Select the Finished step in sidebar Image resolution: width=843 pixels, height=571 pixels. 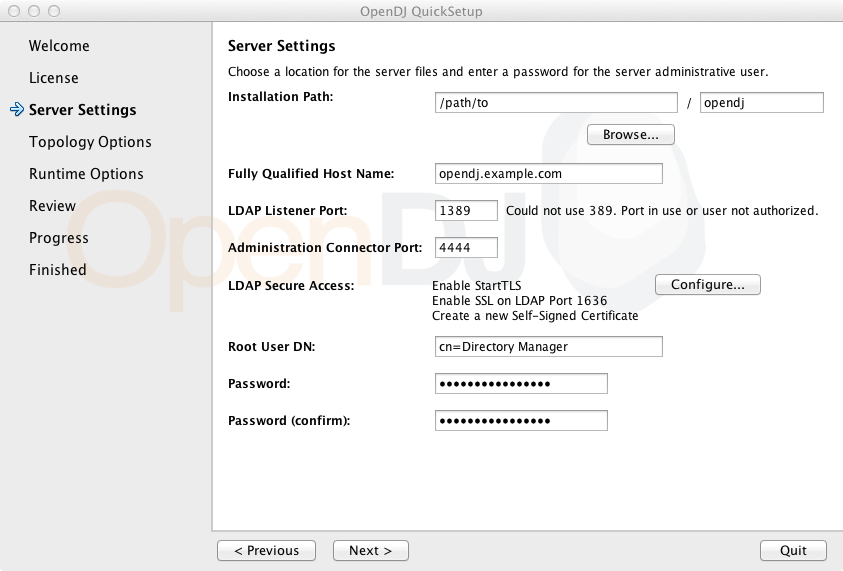(58, 270)
